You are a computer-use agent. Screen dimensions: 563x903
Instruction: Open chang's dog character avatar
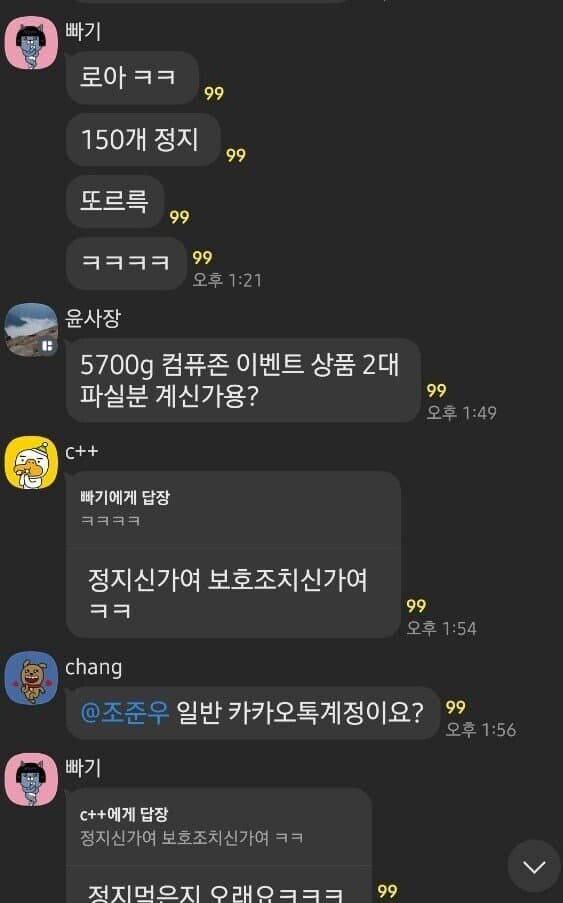coord(32,678)
